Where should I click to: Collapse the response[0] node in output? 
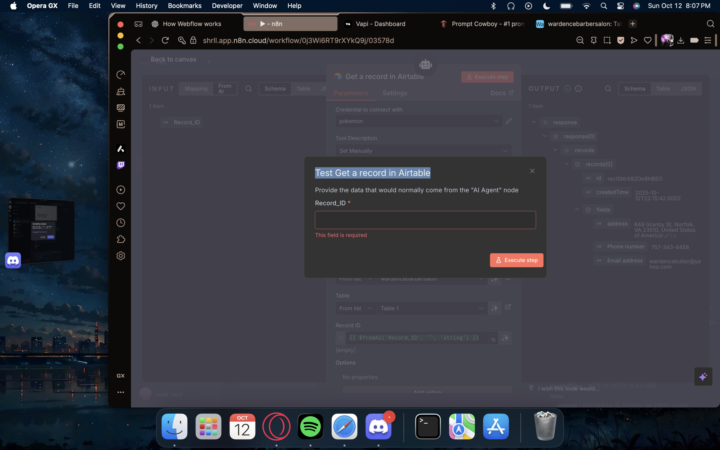(545, 136)
